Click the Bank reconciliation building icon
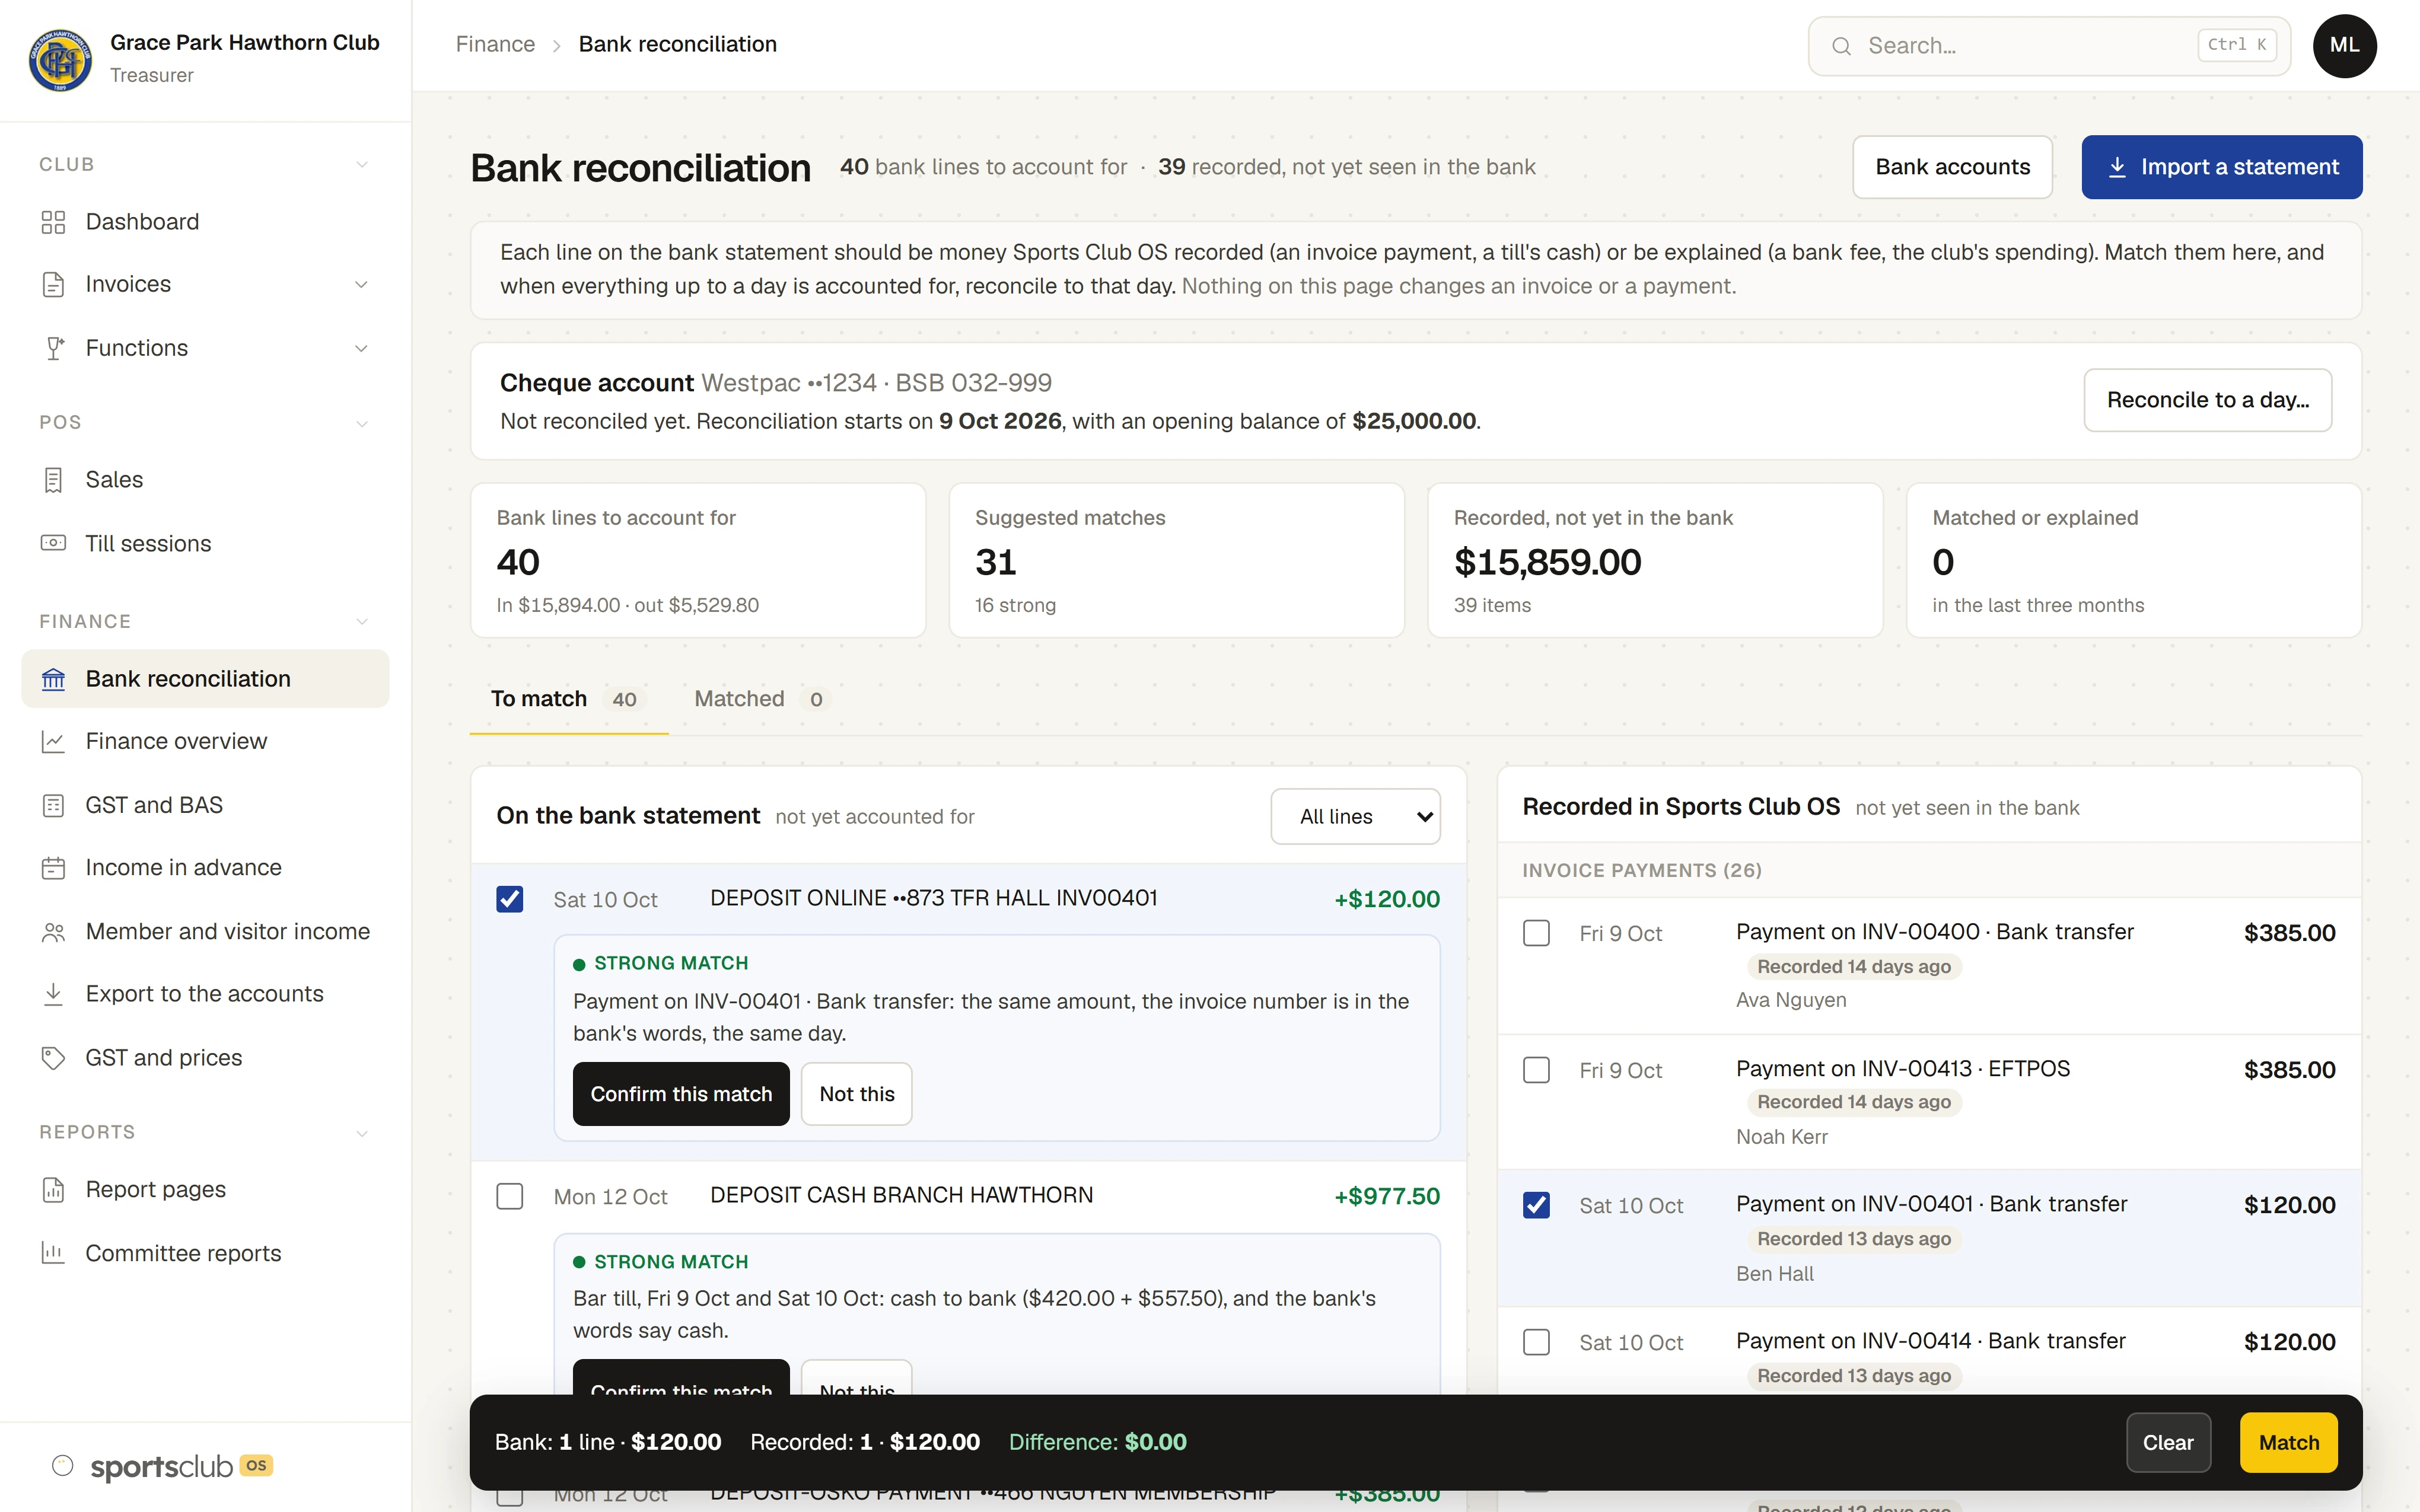Viewport: 2420px width, 1512px height. point(53,679)
